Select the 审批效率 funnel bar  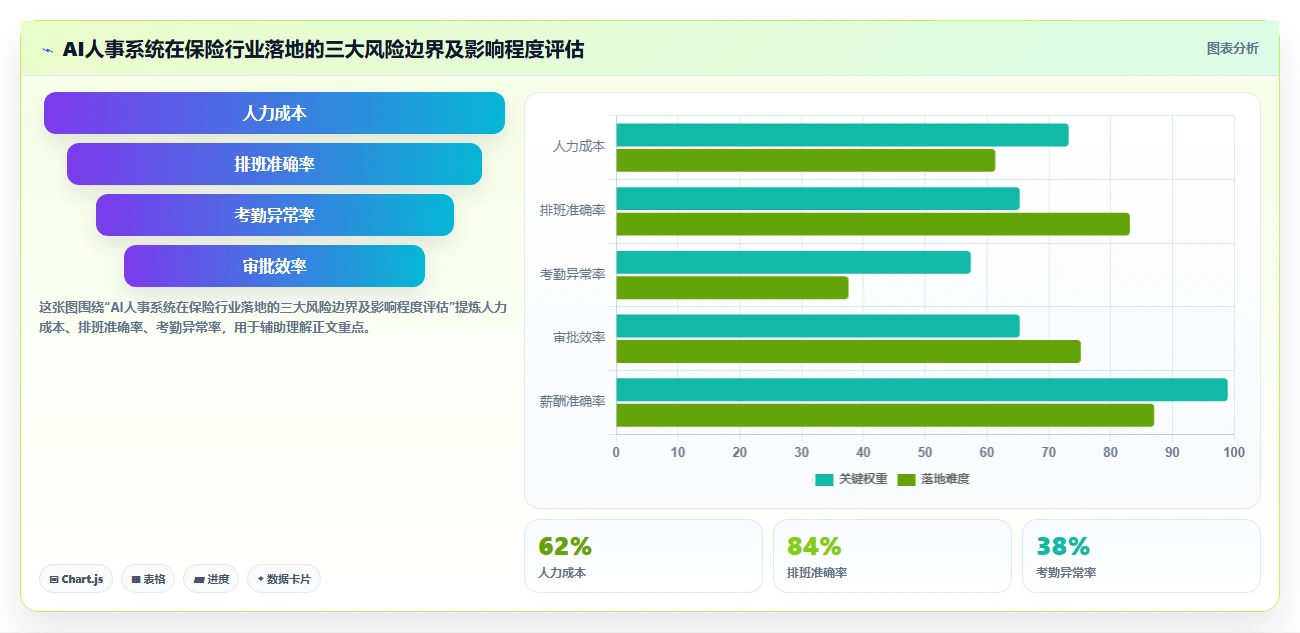274,266
